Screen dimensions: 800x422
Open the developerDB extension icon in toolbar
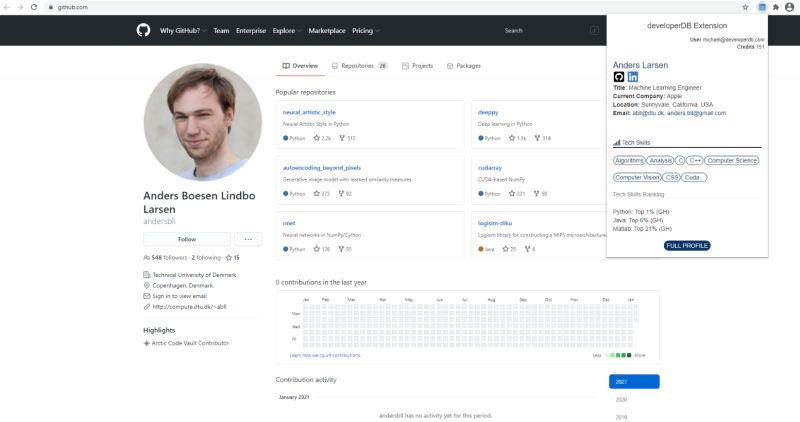pos(762,7)
